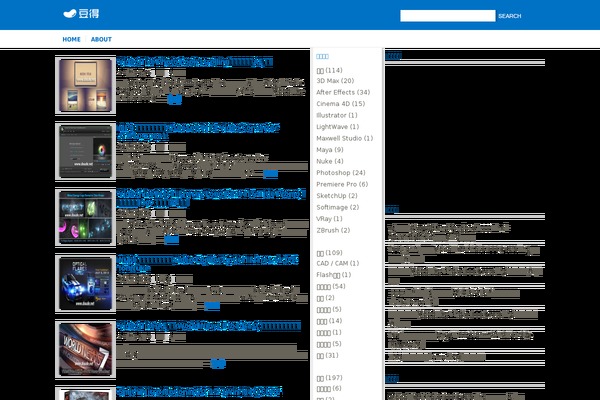Open the ZBrush (2) category
This screenshot has height=400, width=600.
click(333, 230)
